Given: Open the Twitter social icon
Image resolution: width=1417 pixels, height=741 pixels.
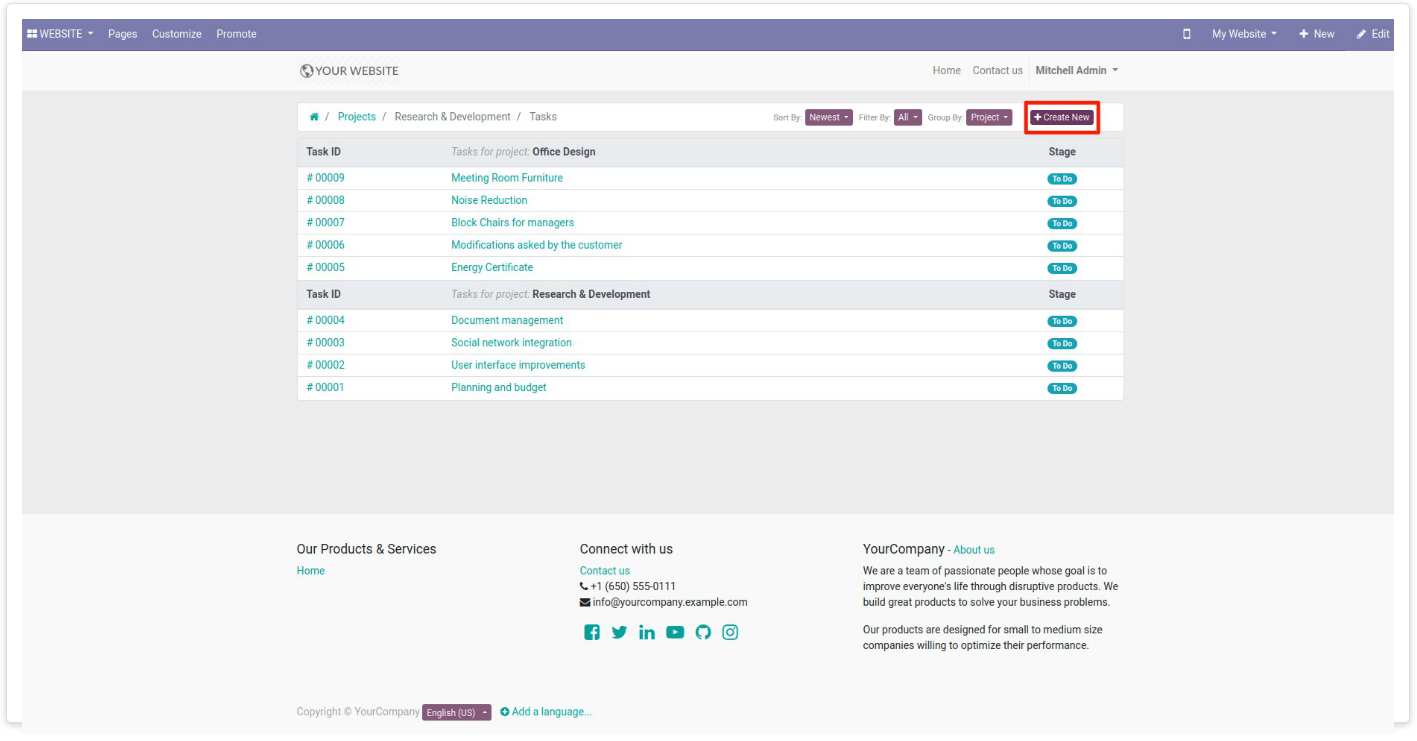Looking at the screenshot, I should click(619, 632).
